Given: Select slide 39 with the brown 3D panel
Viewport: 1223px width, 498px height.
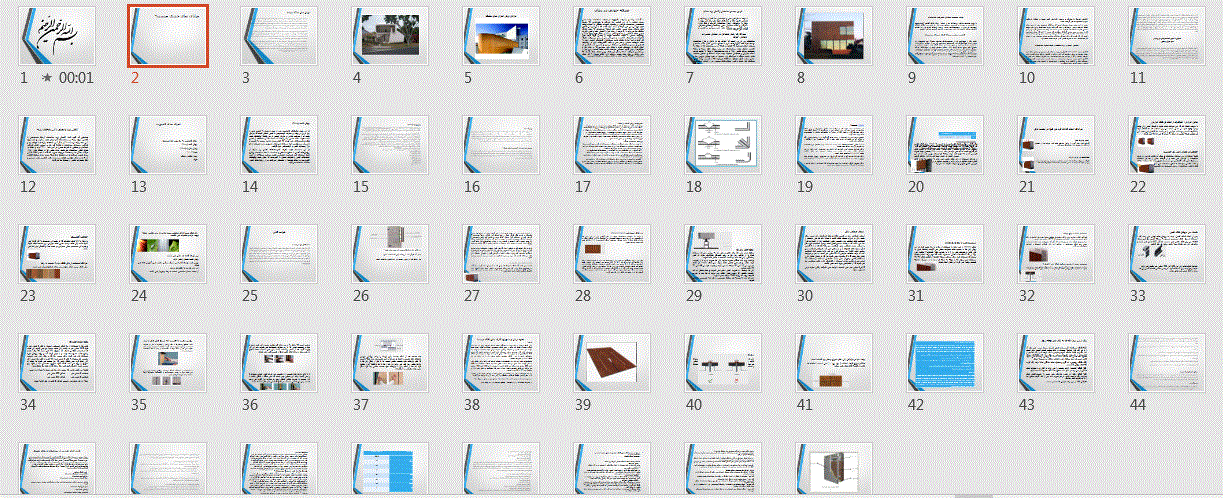Looking at the screenshot, I should [x=612, y=362].
